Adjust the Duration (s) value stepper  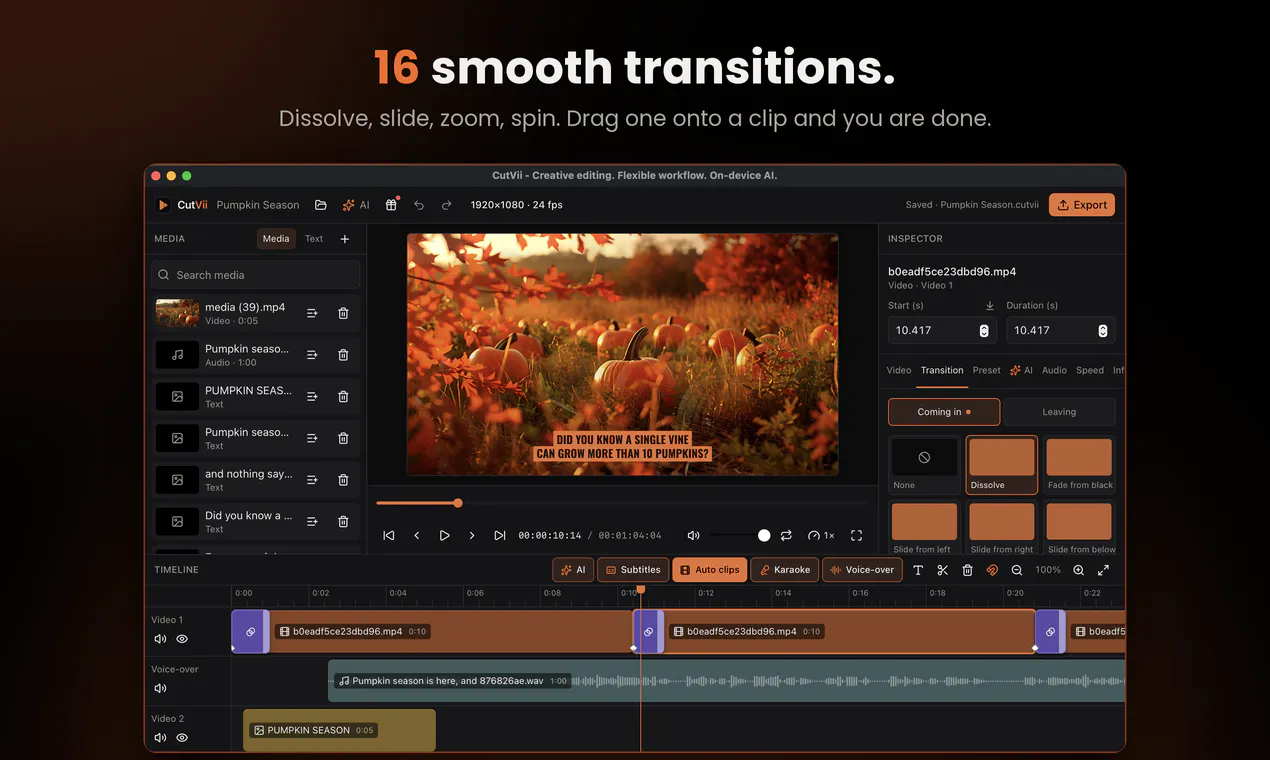pos(1103,331)
